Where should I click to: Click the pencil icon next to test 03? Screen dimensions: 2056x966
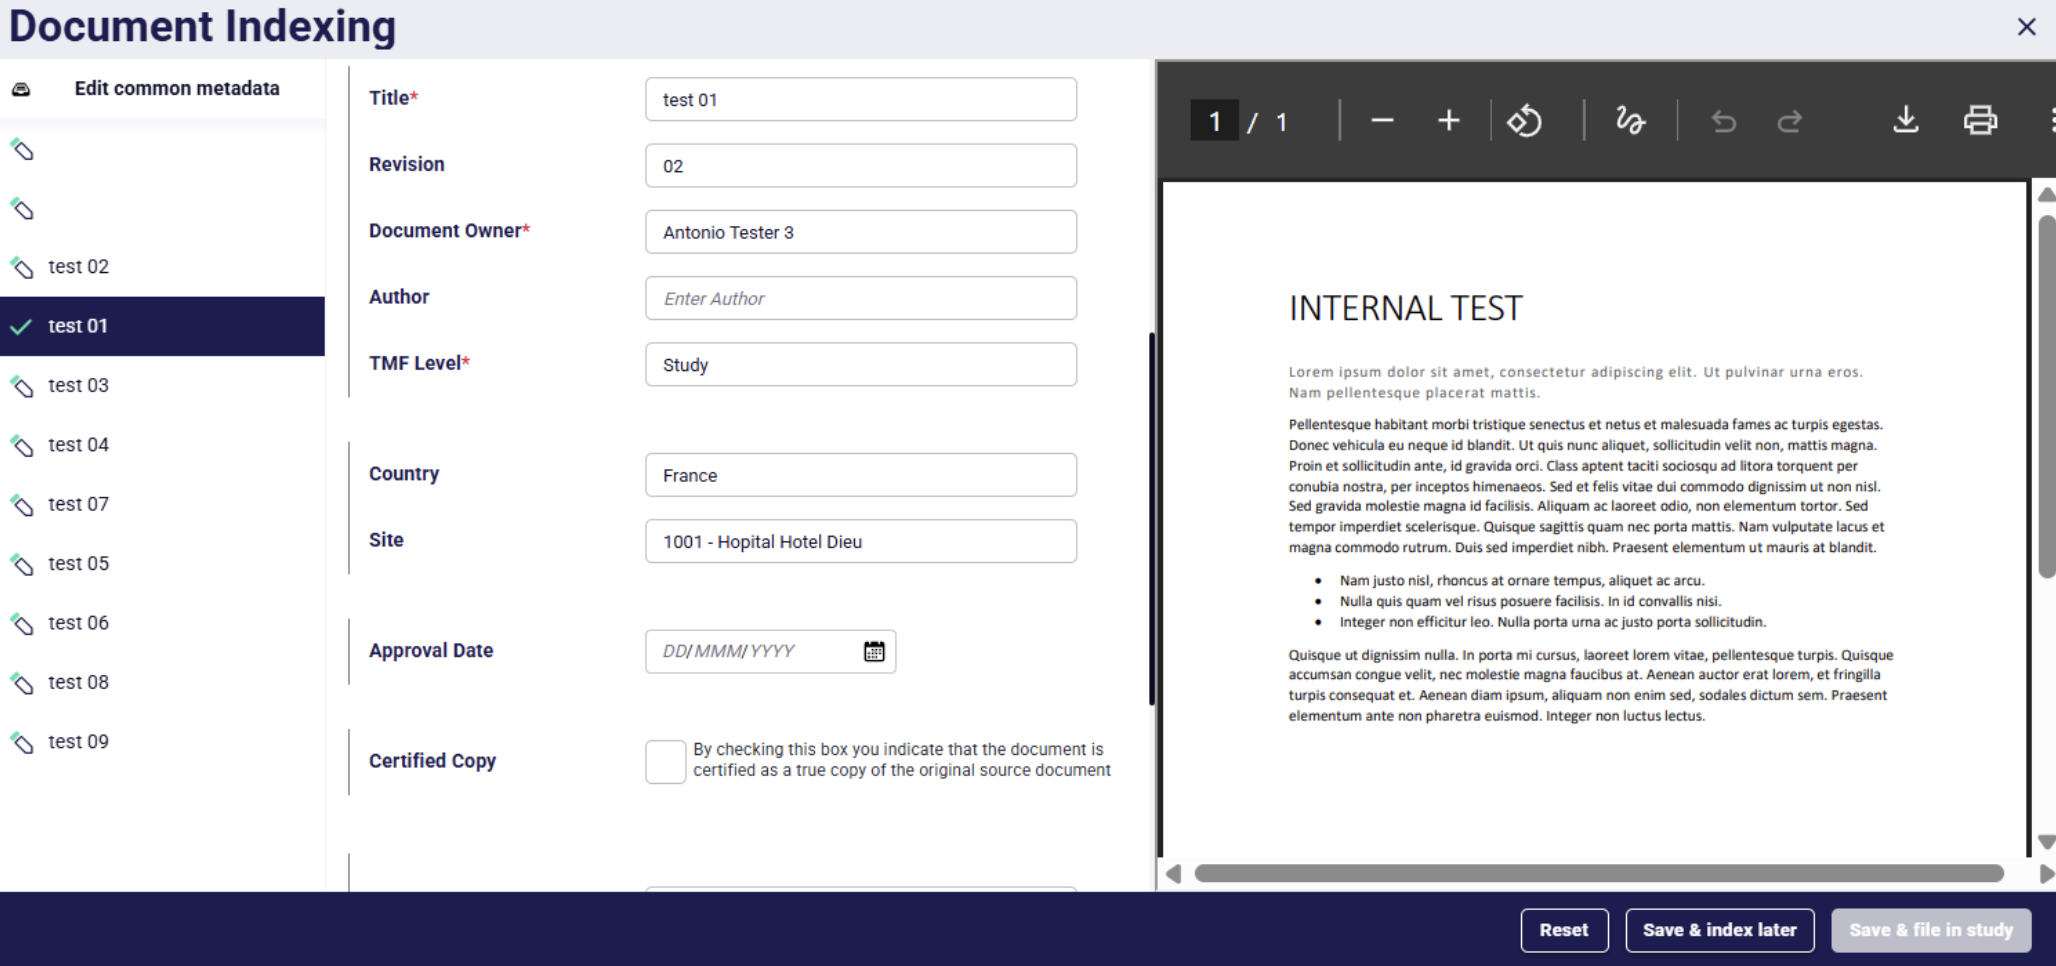tap(22, 385)
